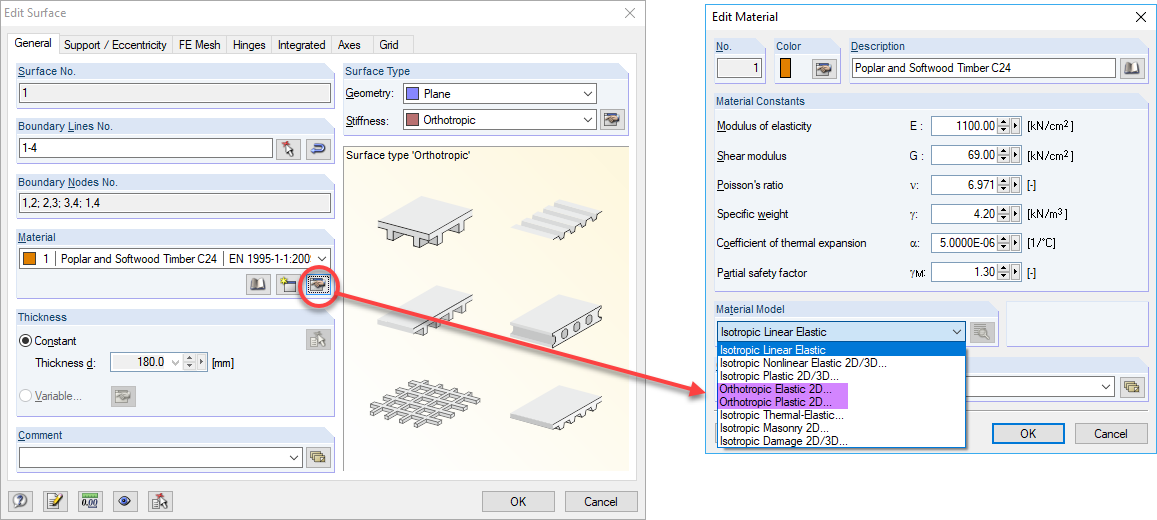Open color edit icon in Edit Material
The height and width of the screenshot is (520, 1157).
click(823, 69)
